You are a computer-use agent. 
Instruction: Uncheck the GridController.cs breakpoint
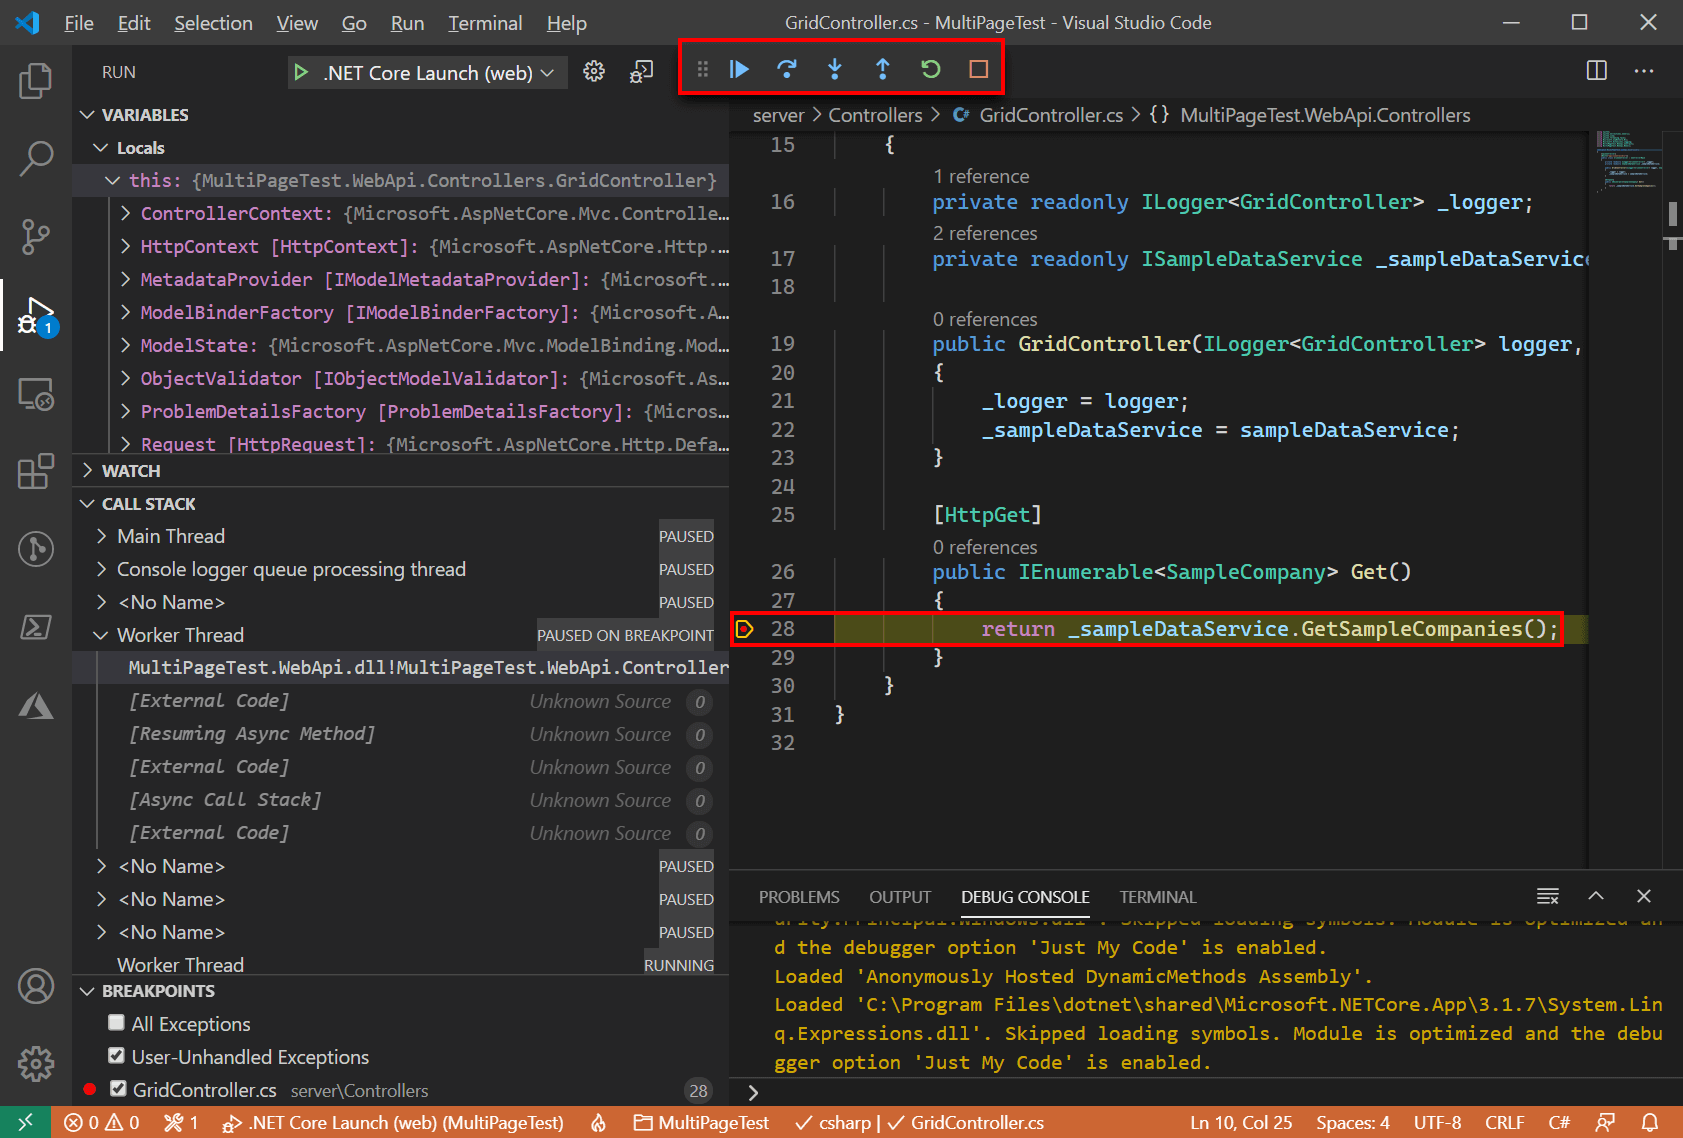pos(117,1088)
